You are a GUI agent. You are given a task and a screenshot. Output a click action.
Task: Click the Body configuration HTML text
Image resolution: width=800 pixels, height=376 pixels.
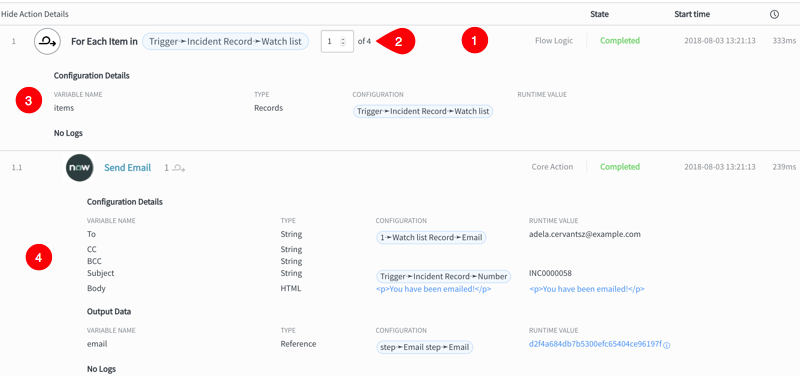434,289
